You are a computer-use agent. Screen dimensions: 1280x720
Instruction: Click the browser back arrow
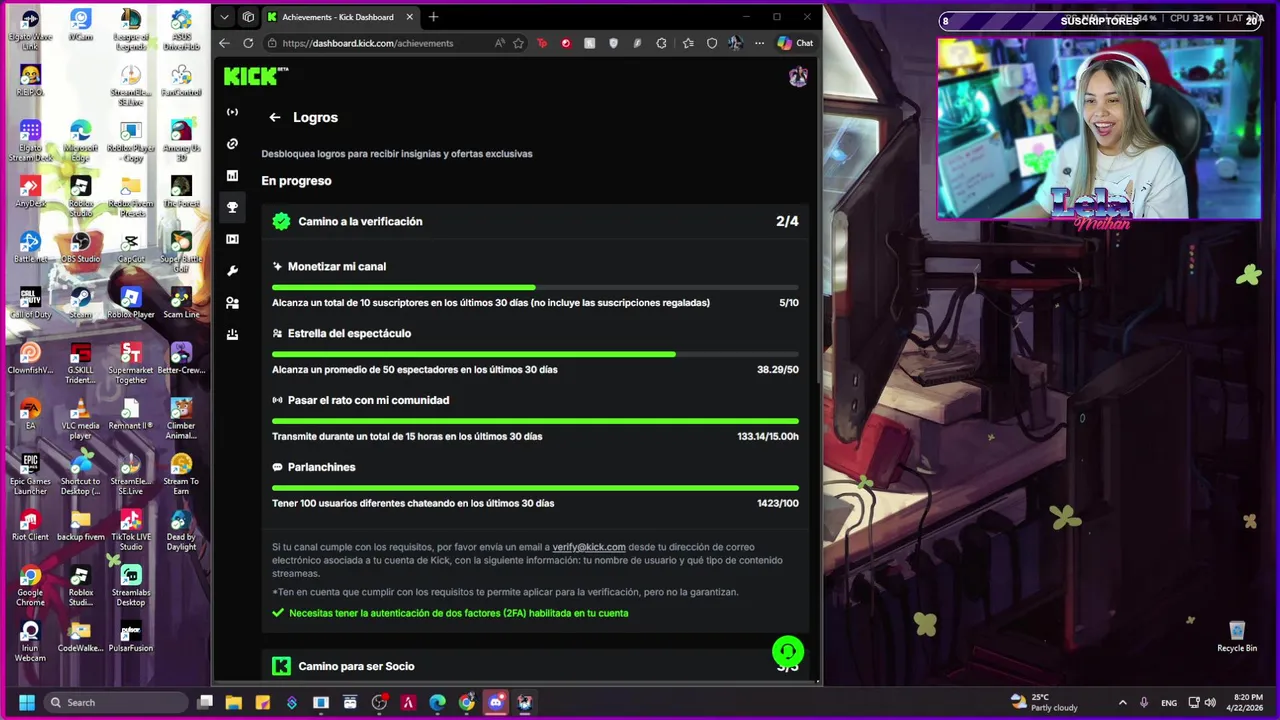(x=224, y=43)
